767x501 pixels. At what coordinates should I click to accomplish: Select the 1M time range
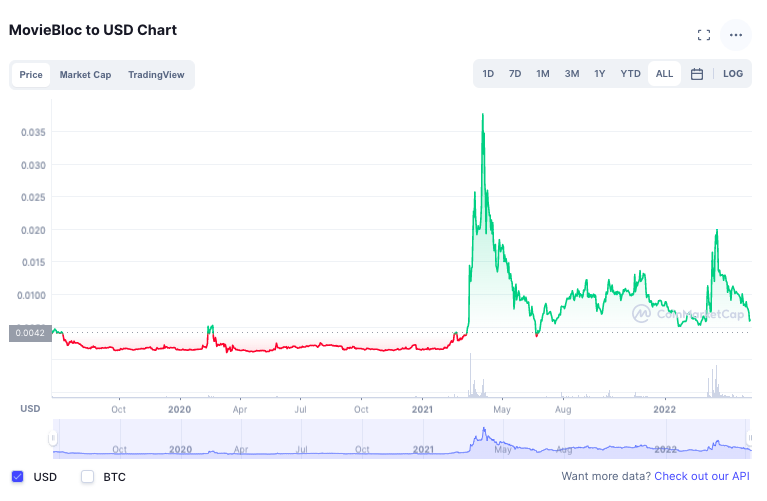542,74
